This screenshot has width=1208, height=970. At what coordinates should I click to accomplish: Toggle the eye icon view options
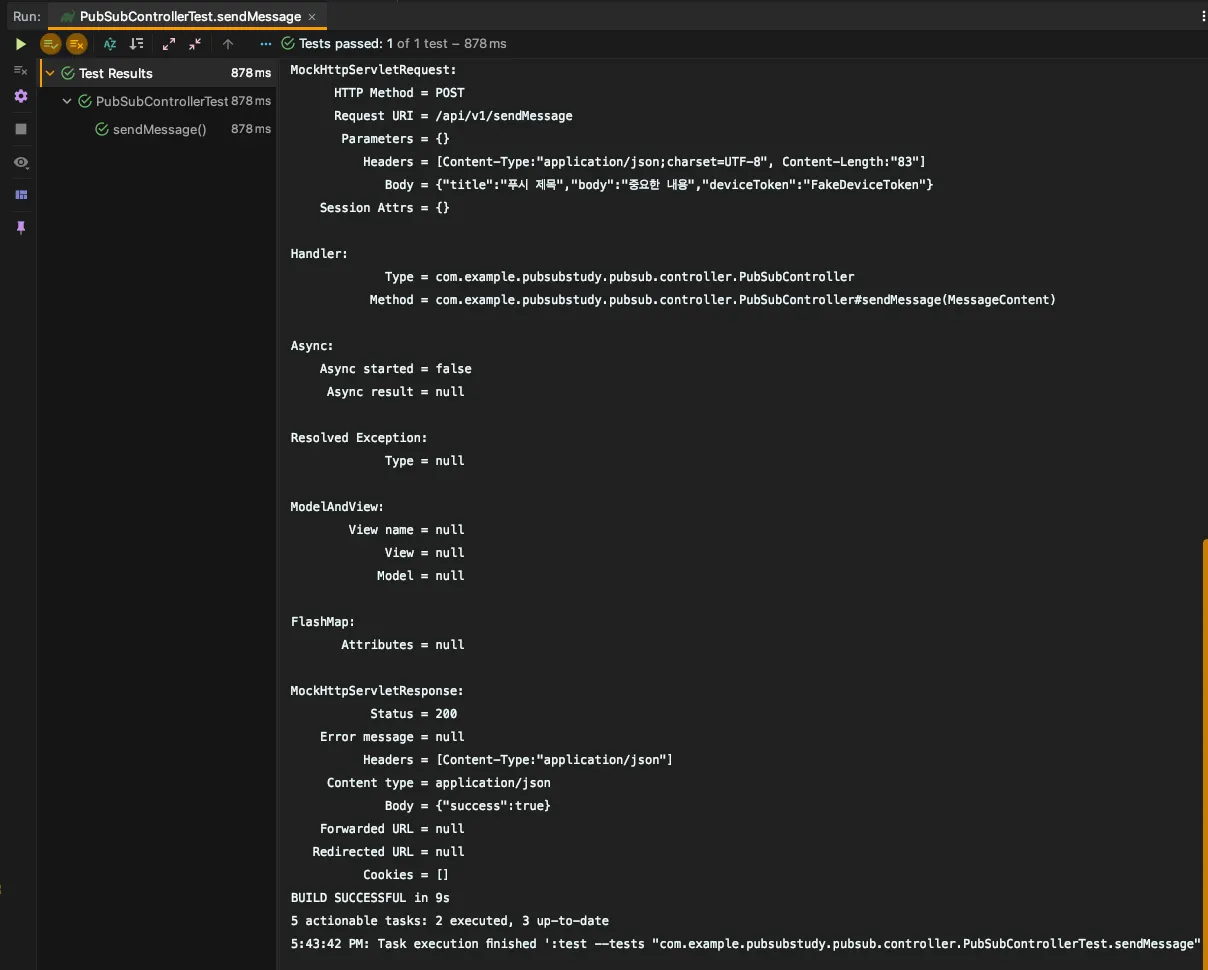pyautogui.click(x=20, y=162)
